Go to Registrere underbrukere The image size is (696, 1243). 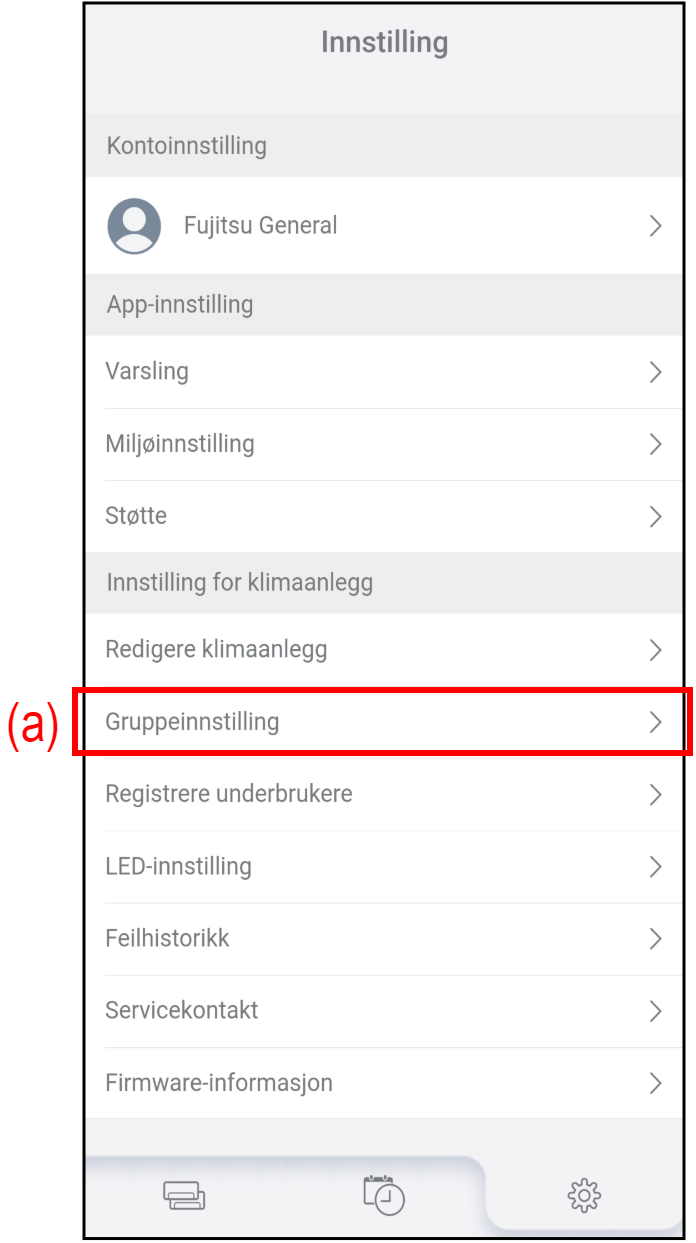(229, 794)
